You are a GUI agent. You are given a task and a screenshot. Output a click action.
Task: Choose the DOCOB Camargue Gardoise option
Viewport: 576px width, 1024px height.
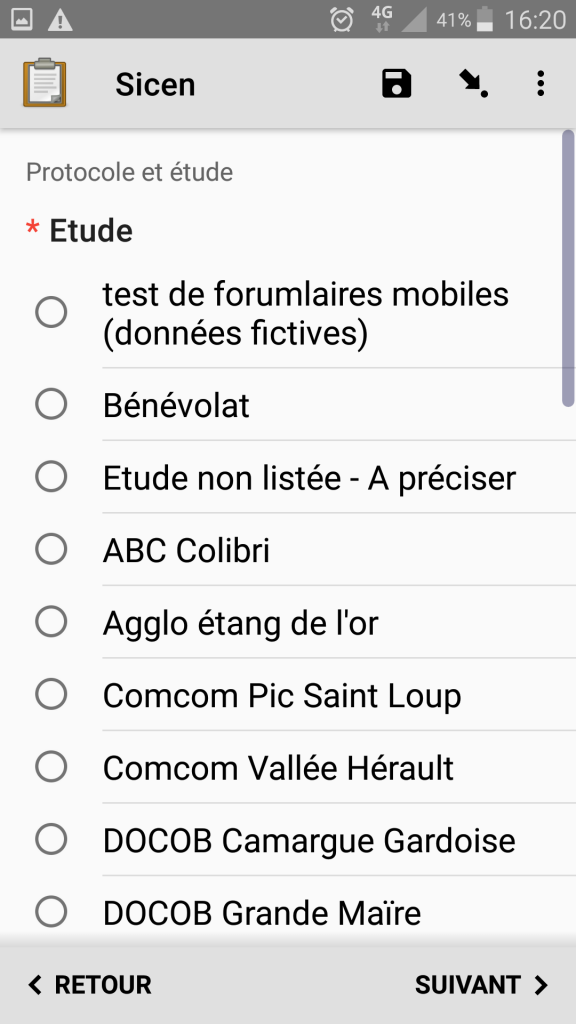point(288,839)
